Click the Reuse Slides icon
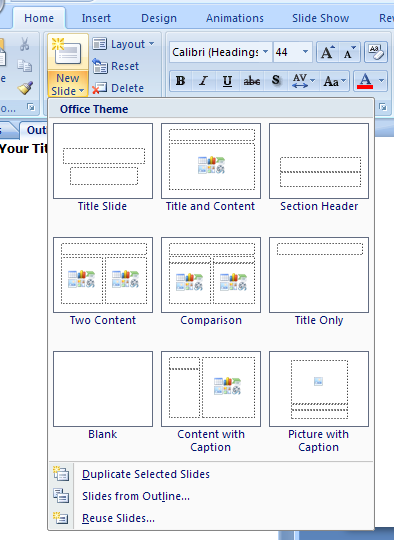Screen dimensions: 394x540 61,518
